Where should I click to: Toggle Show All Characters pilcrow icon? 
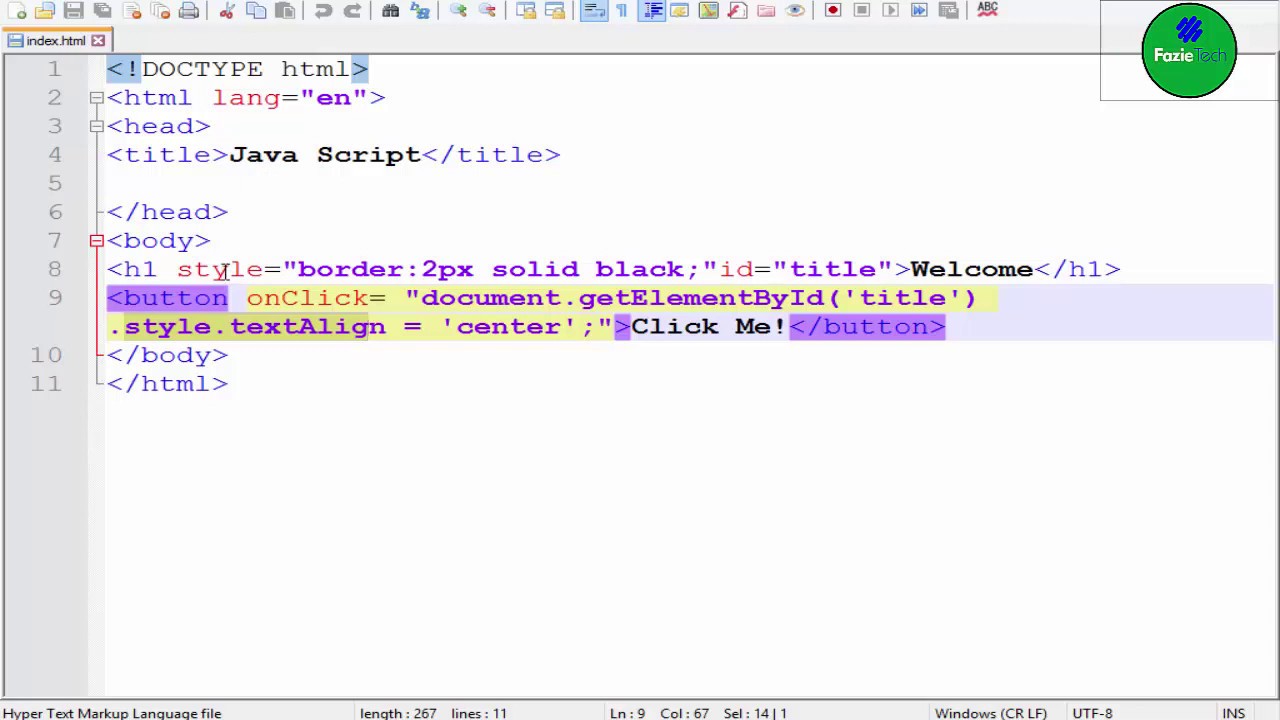(x=622, y=10)
